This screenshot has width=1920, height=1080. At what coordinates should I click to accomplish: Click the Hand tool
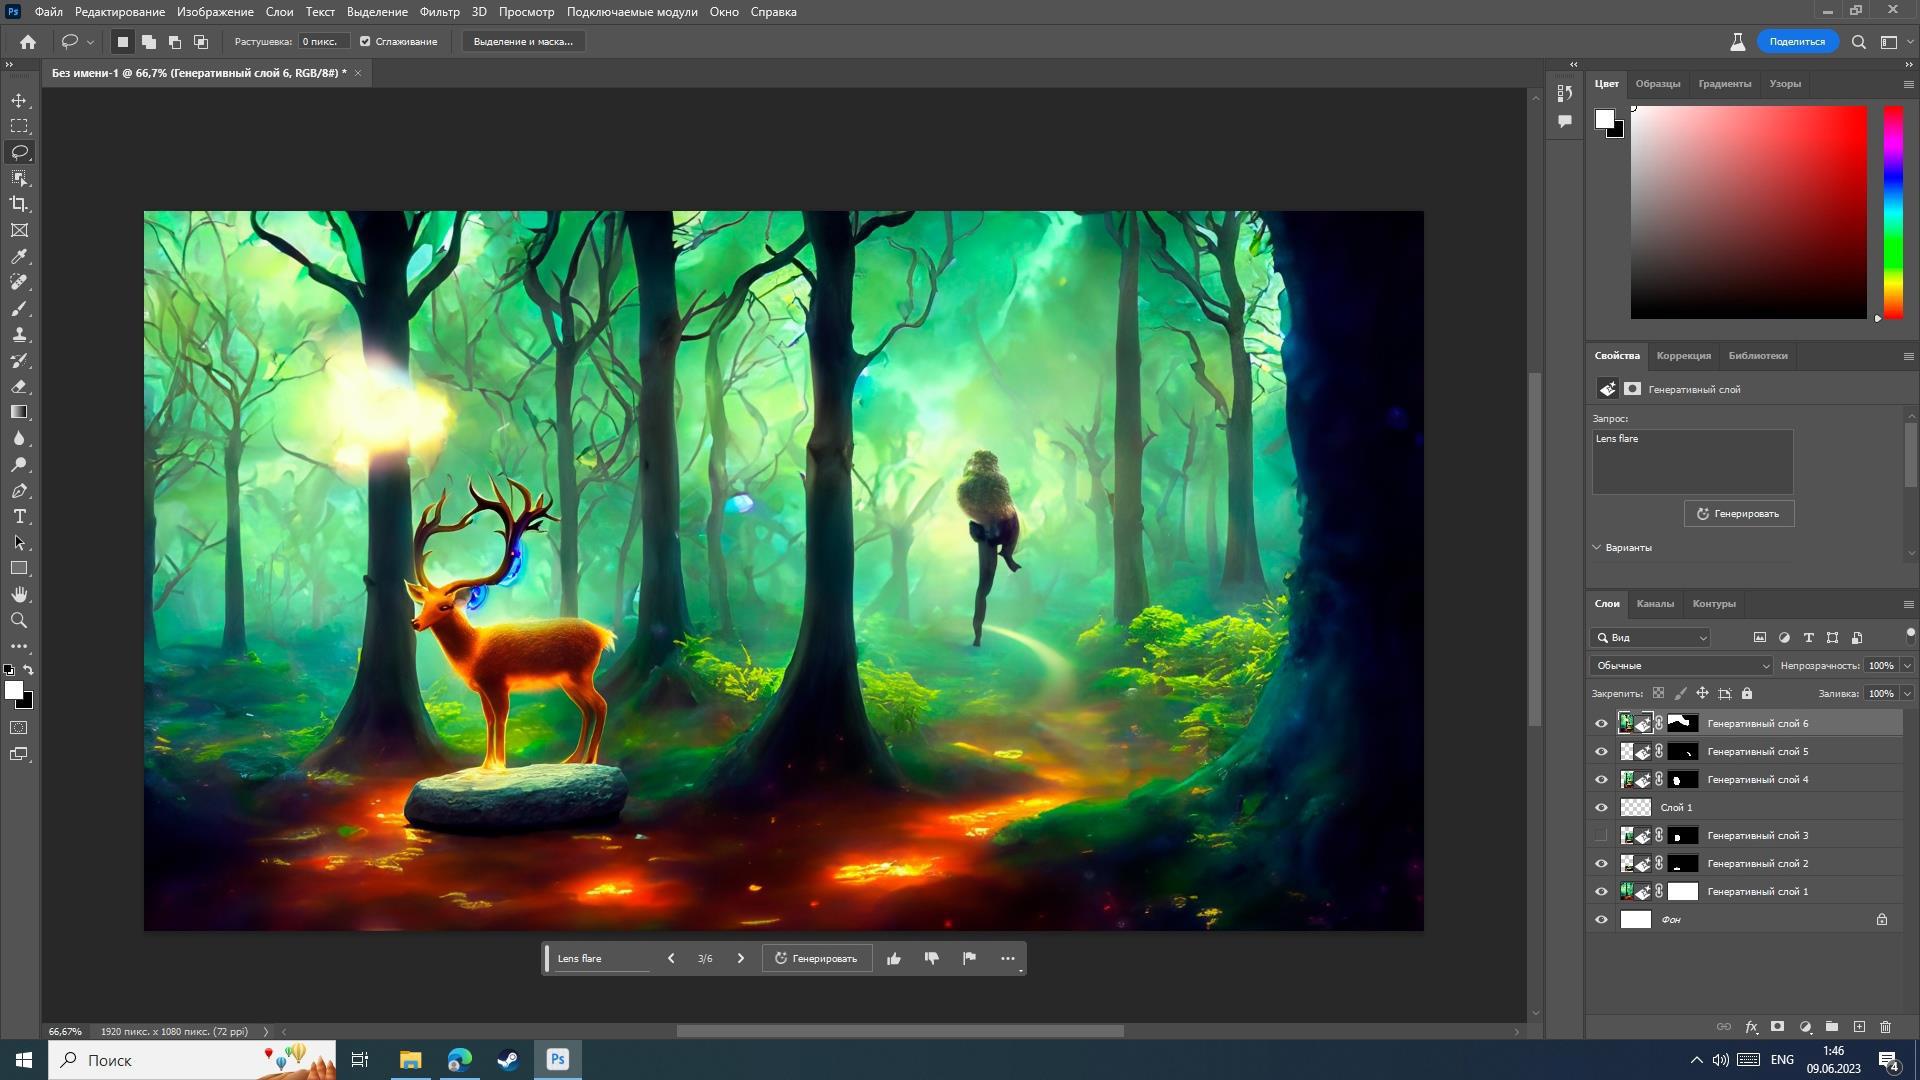[x=19, y=595]
